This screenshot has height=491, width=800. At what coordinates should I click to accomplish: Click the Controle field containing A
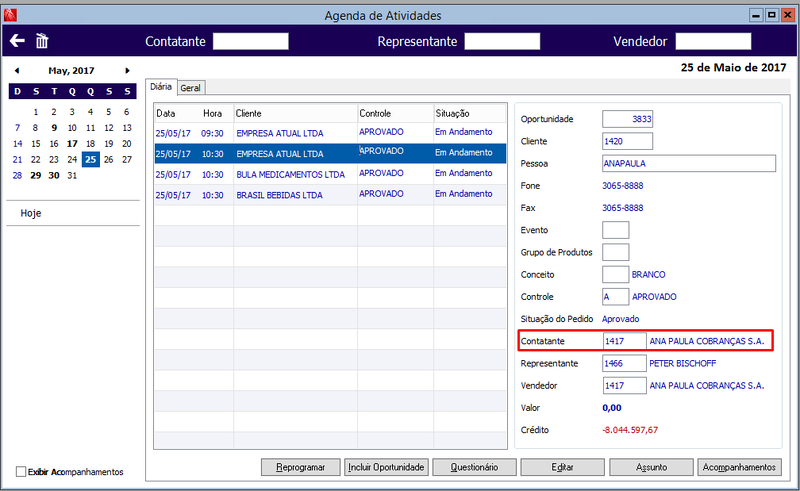(x=615, y=297)
